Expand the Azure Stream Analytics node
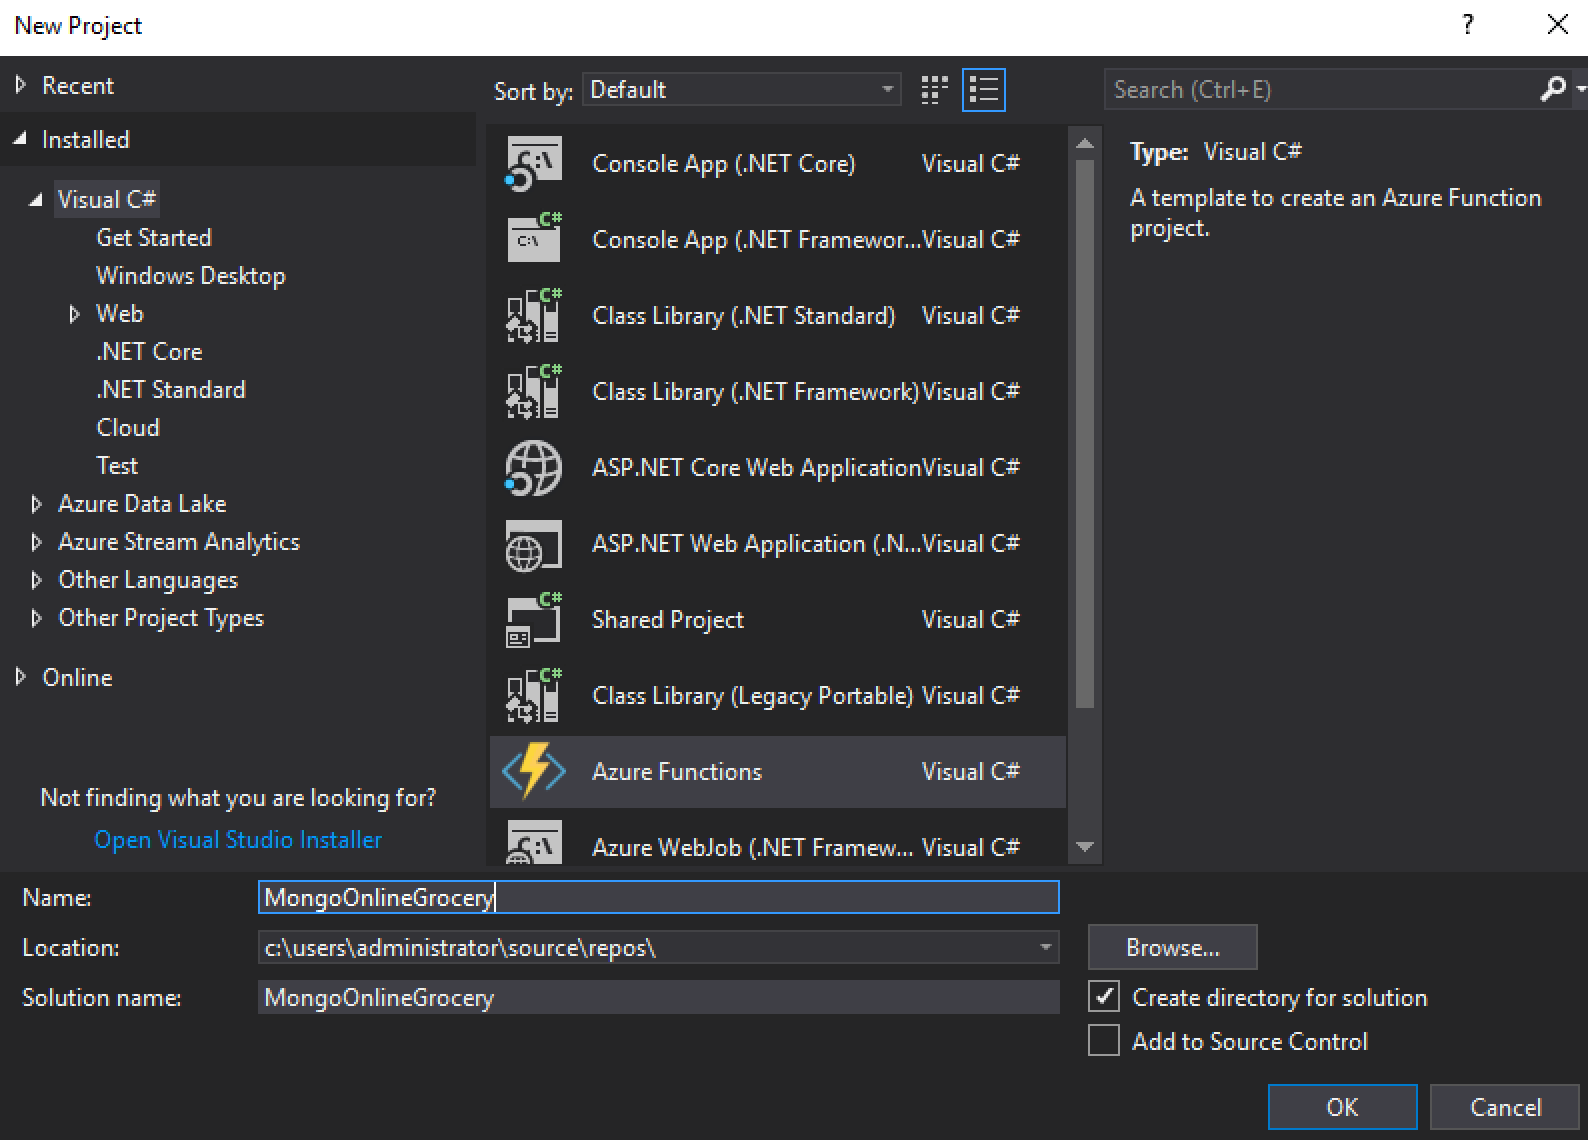The width and height of the screenshot is (1588, 1140). [x=37, y=542]
